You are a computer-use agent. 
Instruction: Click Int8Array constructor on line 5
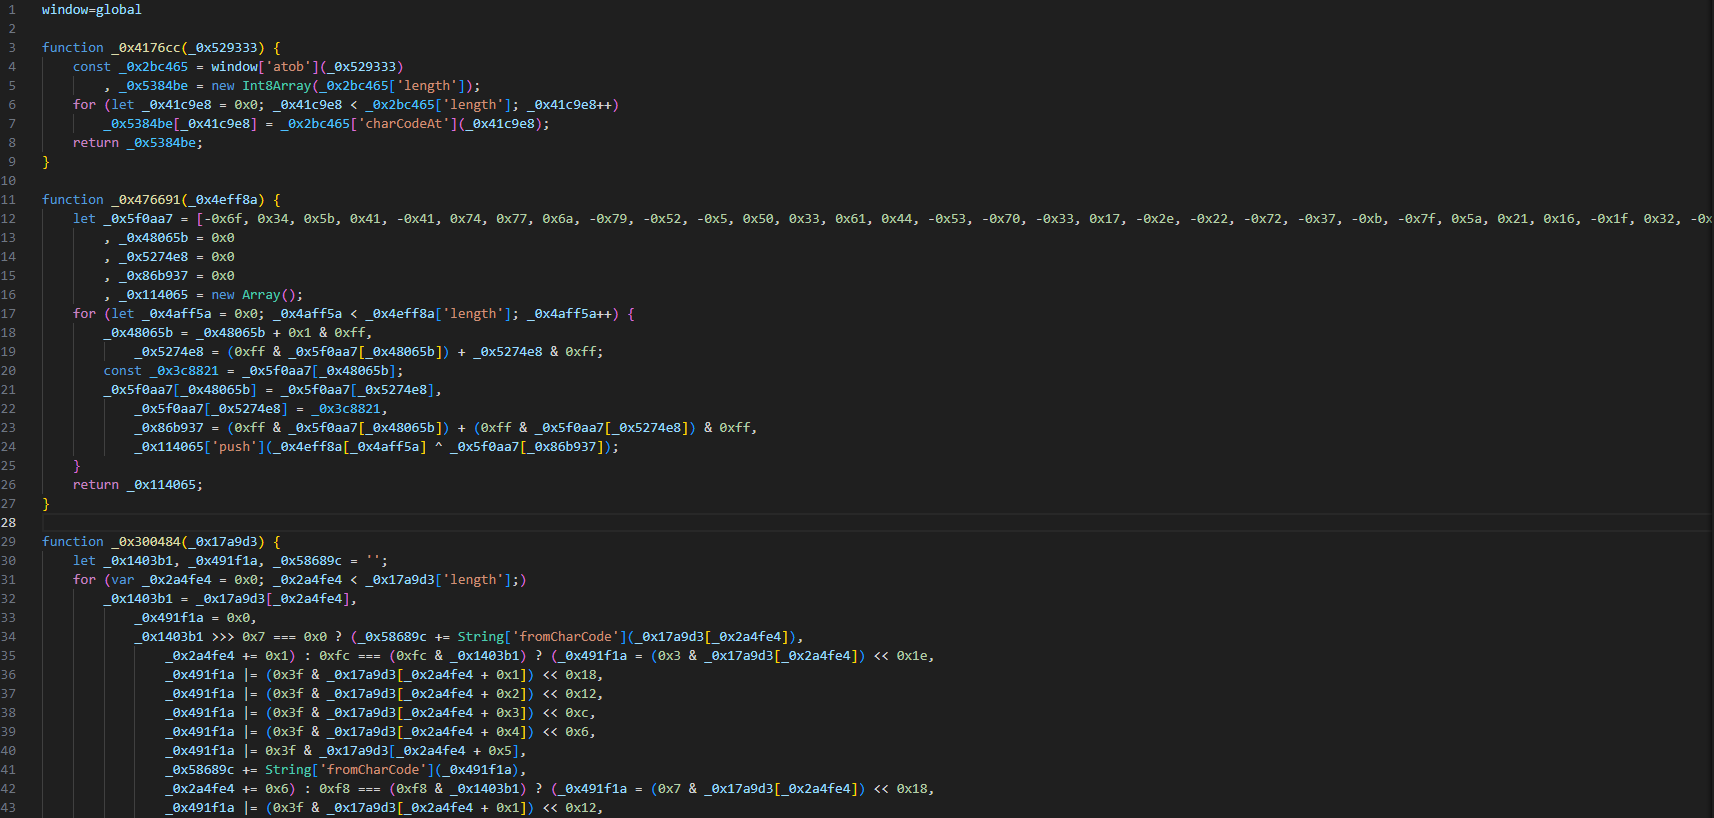tap(276, 86)
